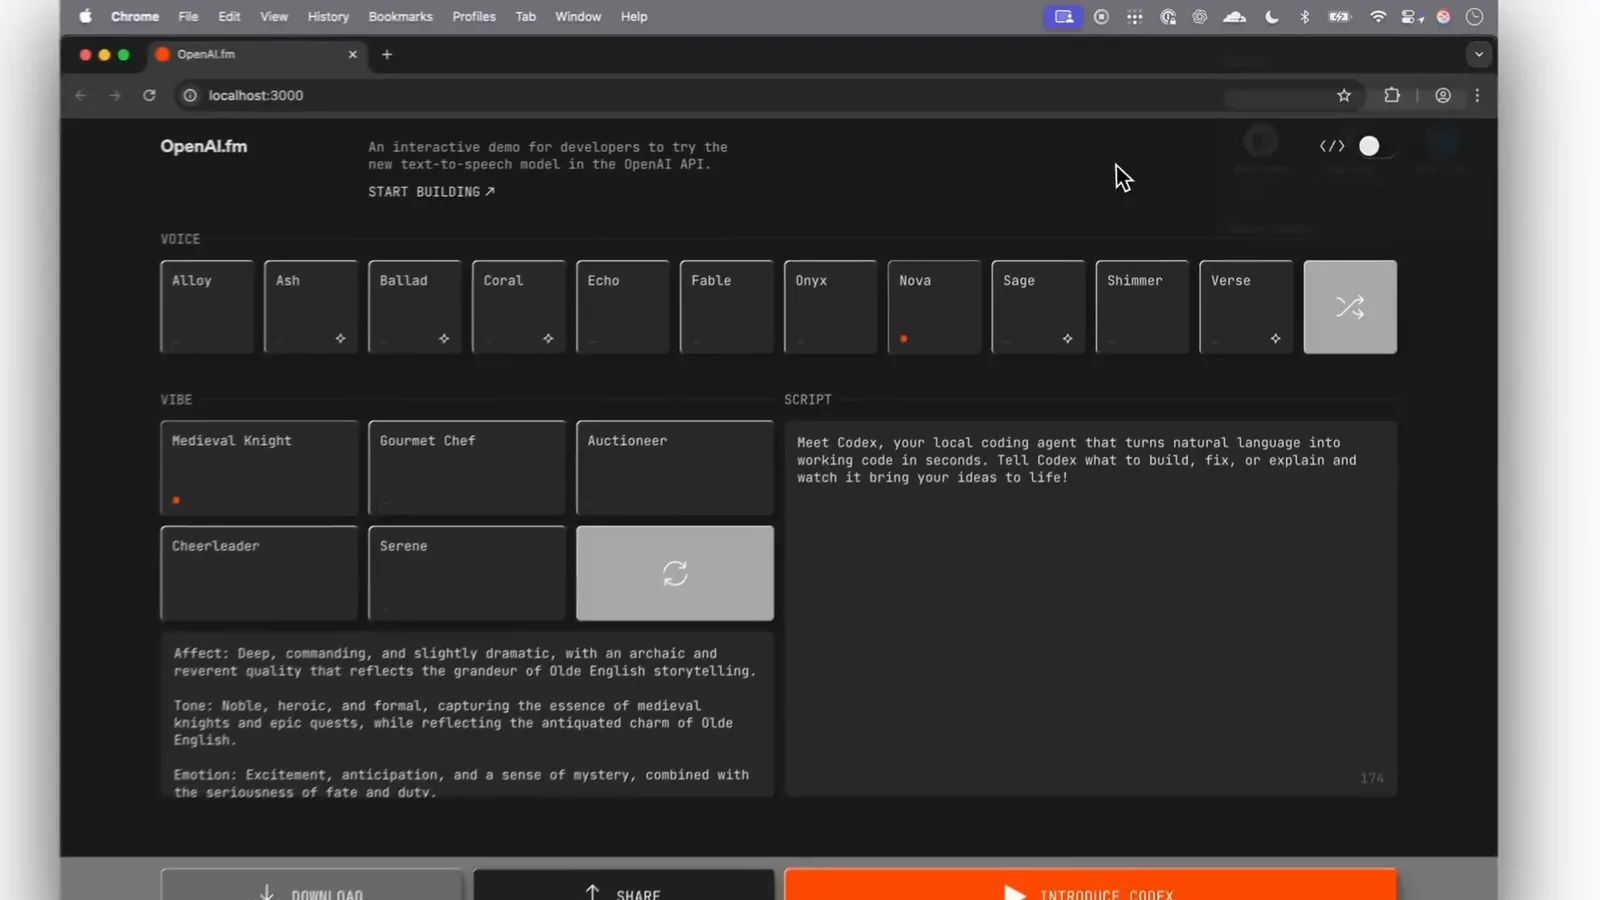Open the Help menu
The height and width of the screenshot is (900, 1600).
tap(634, 16)
